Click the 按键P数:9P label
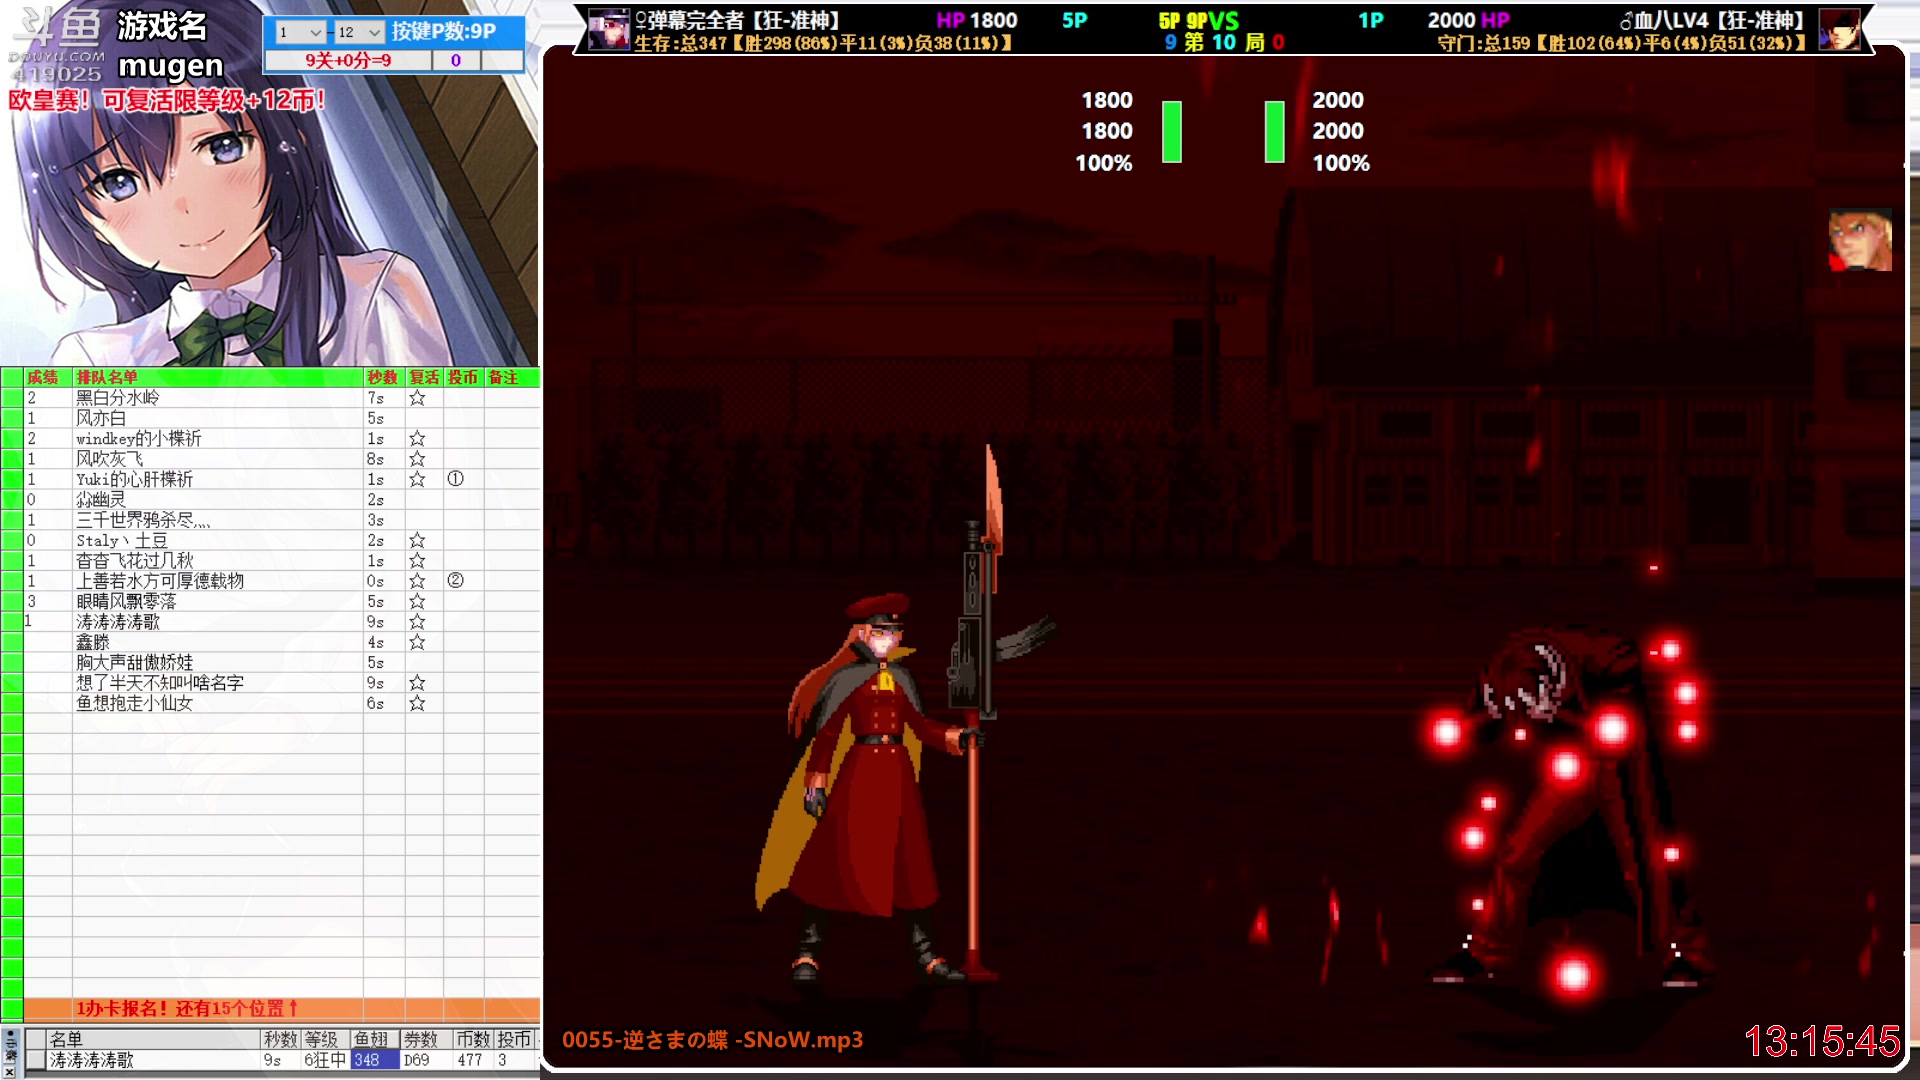The height and width of the screenshot is (1080, 1920). coord(444,31)
